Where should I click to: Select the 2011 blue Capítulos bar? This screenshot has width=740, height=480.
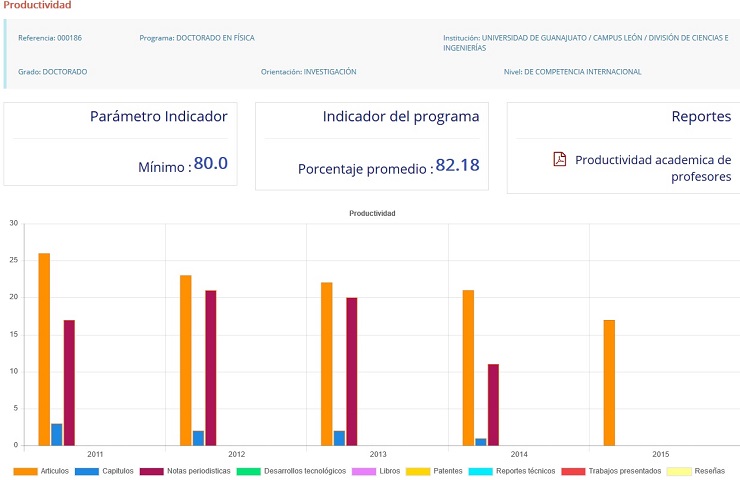pos(57,434)
